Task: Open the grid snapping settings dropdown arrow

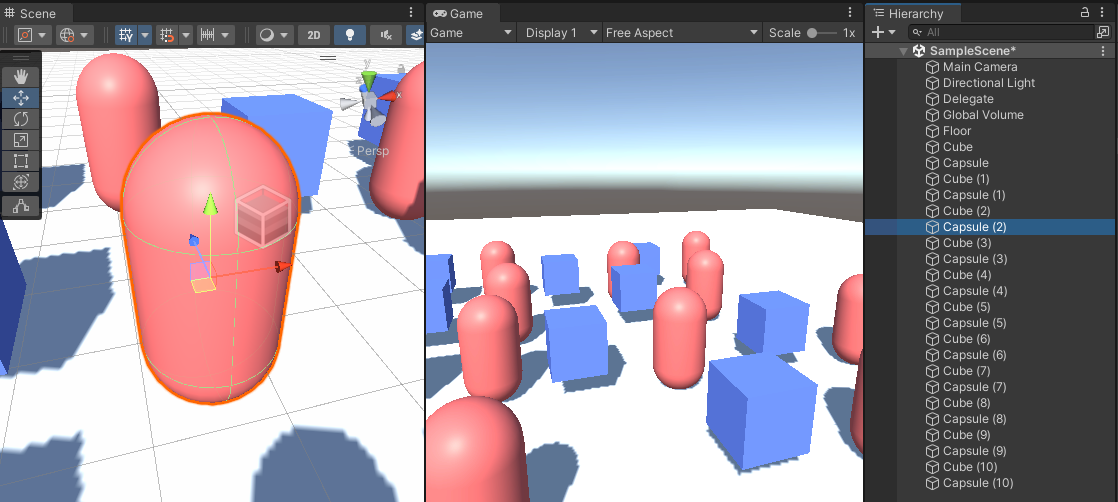Action: [185, 35]
